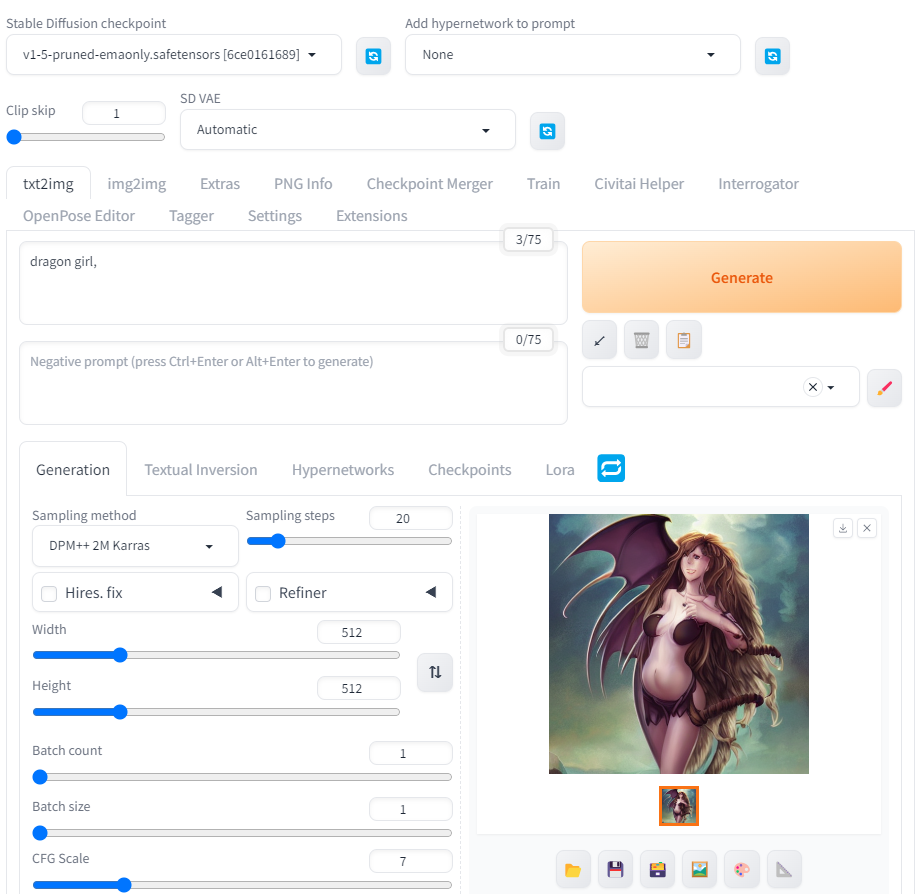The image size is (915, 894).
Task: Edit styles with the paintbrush icon
Action: (x=884, y=387)
